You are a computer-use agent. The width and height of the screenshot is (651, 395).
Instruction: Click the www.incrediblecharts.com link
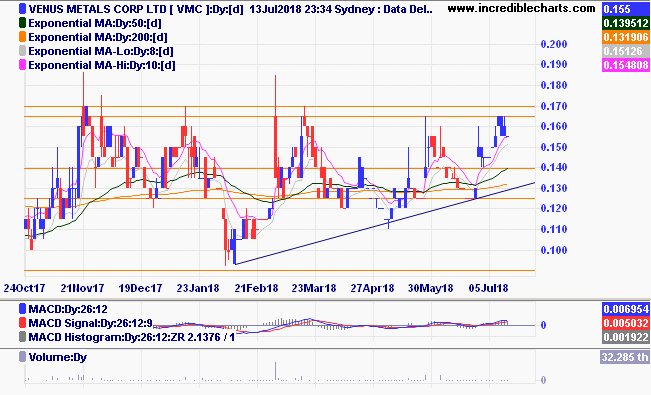[521, 8]
